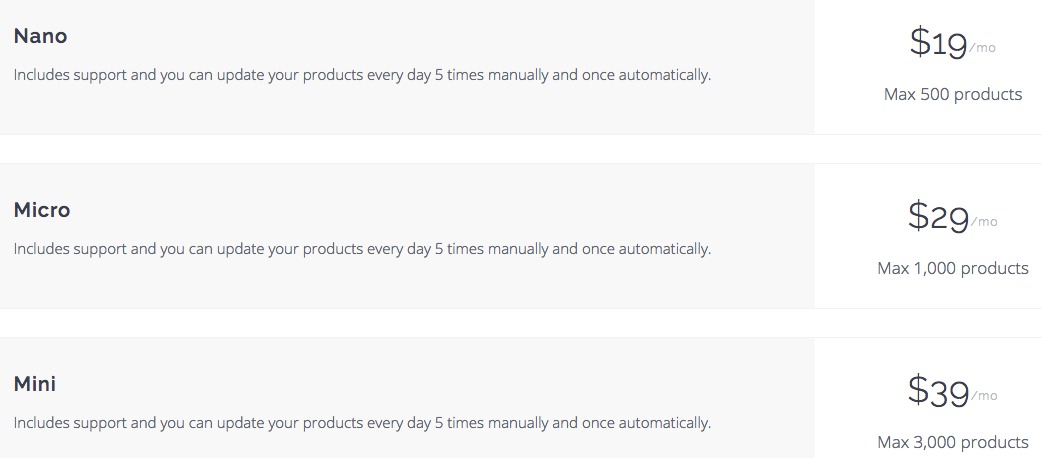This screenshot has height=458, width=1042.
Task: Click the Max 500 products text
Action: (953, 95)
